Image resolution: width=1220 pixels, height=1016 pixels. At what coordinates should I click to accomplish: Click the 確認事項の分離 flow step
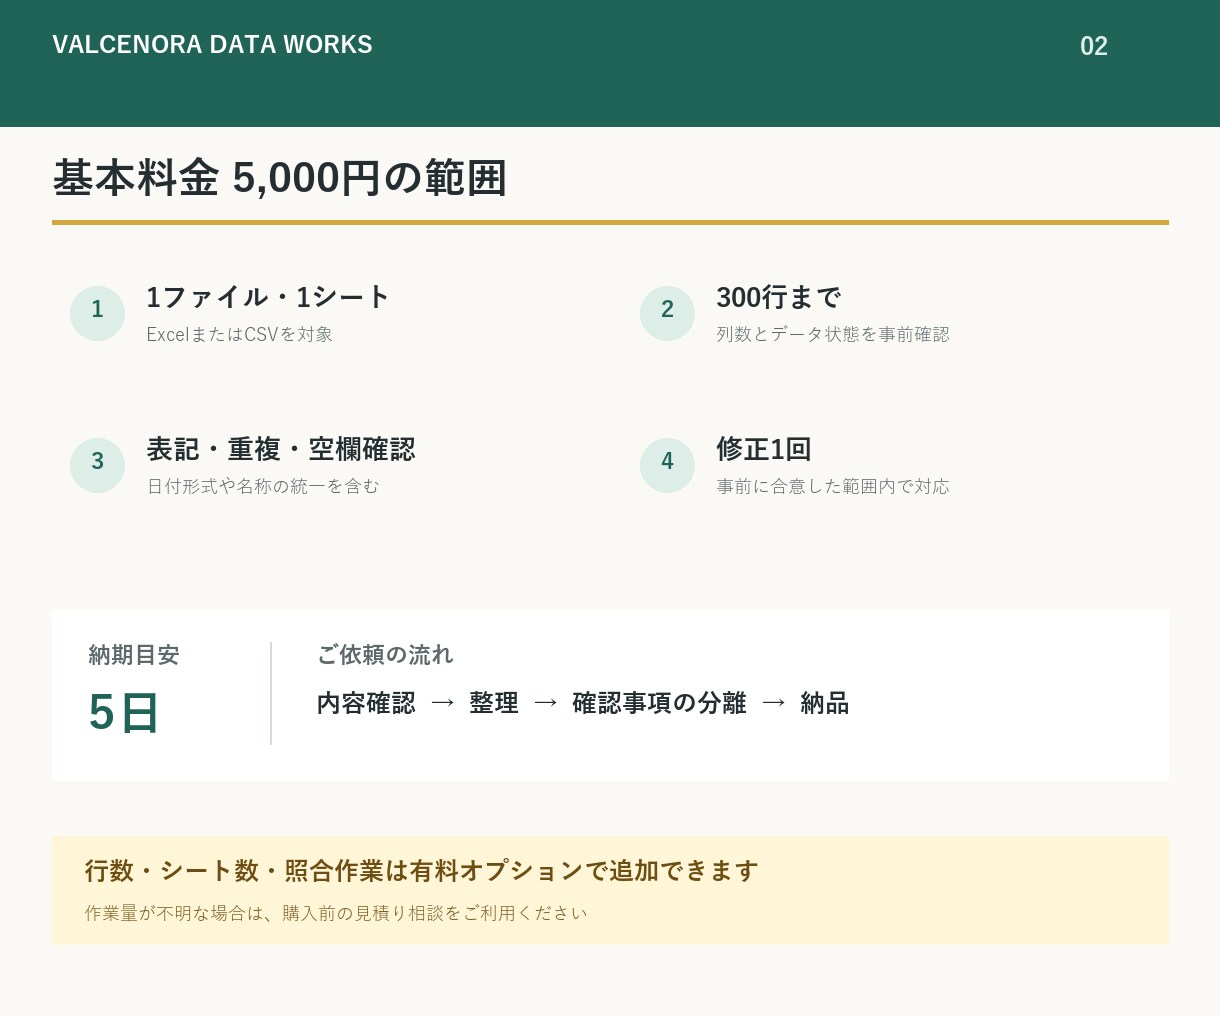coord(659,703)
